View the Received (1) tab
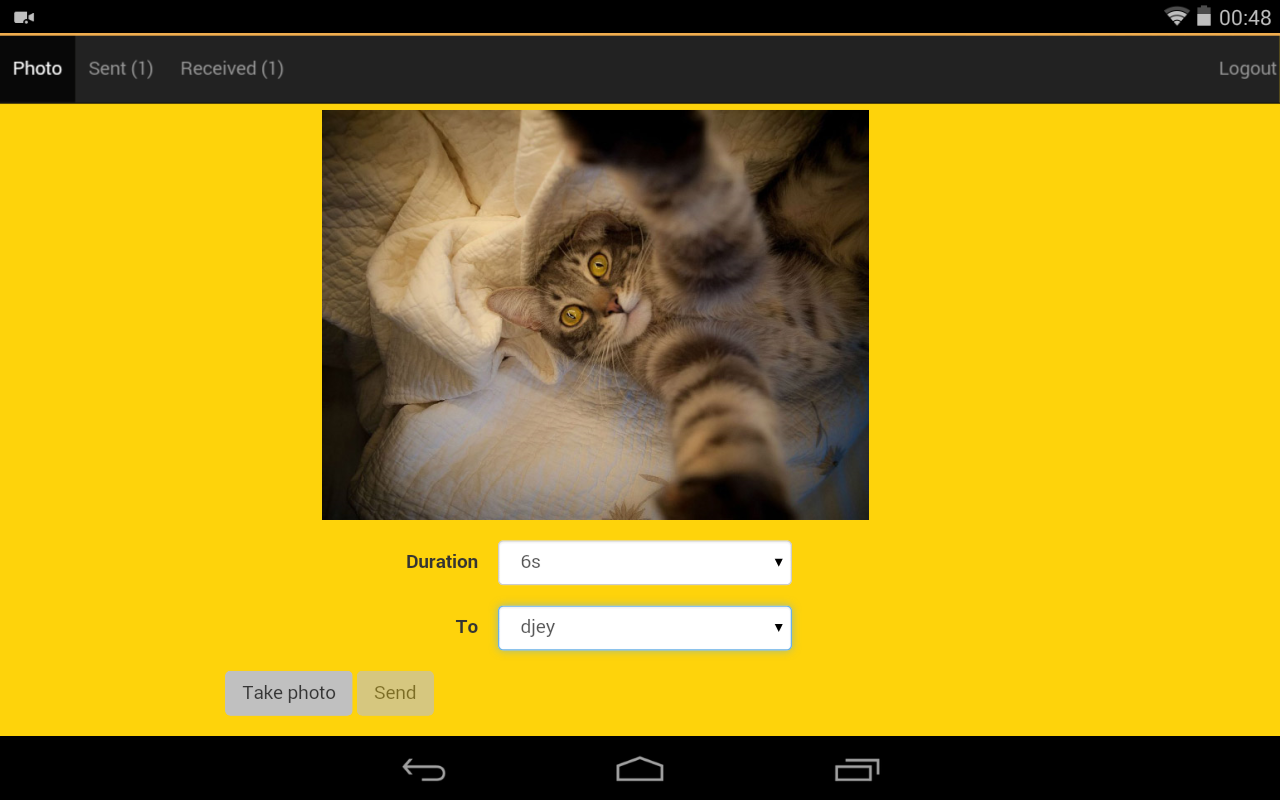The height and width of the screenshot is (800, 1280). pyautogui.click(x=232, y=69)
